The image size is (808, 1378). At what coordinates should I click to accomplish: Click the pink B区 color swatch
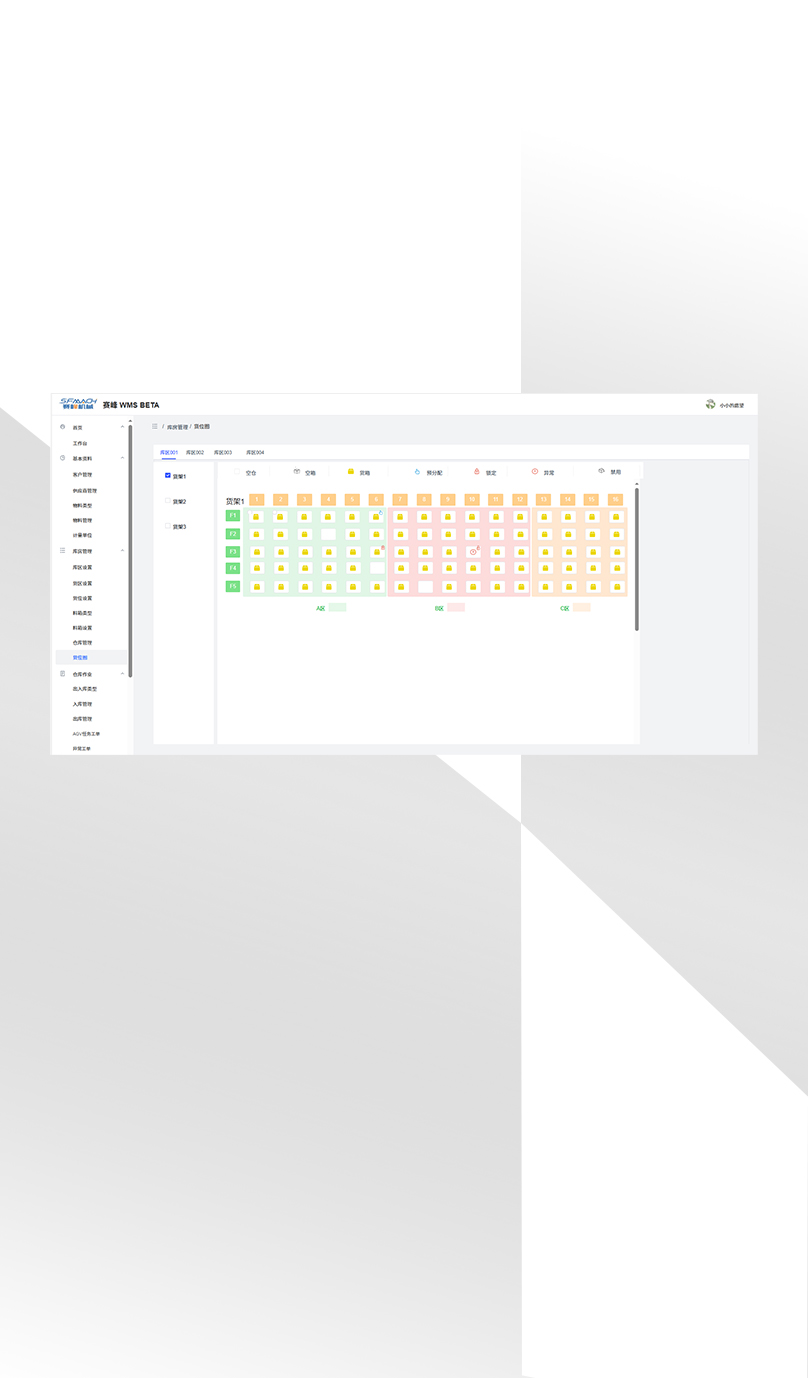tap(456, 608)
